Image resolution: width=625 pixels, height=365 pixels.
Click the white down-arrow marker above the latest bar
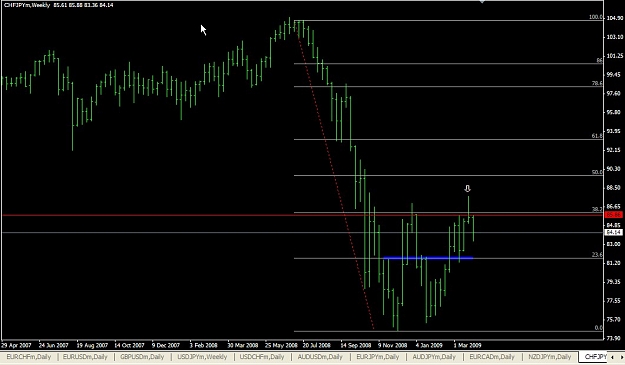[x=468, y=188]
